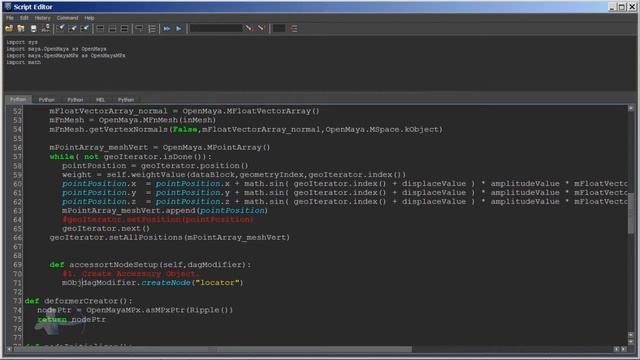
Task: Click the single-arrow Execute icon
Action: click(179, 29)
